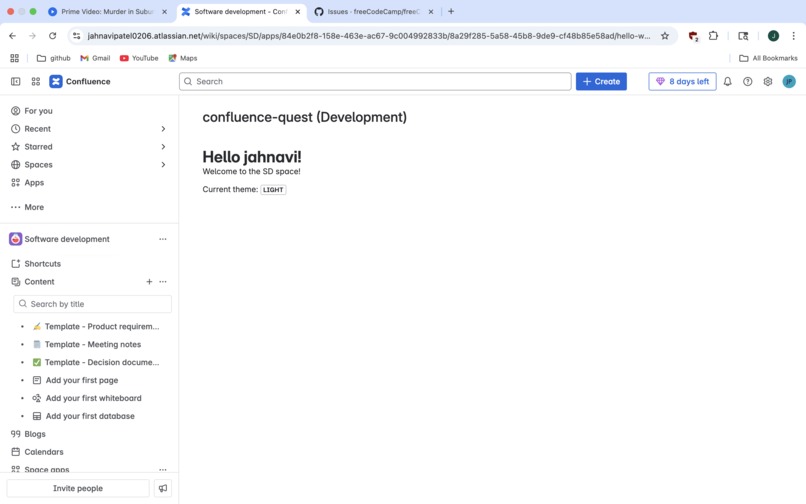Open Template - Product requirements page
The image size is (806, 504).
tap(96, 326)
